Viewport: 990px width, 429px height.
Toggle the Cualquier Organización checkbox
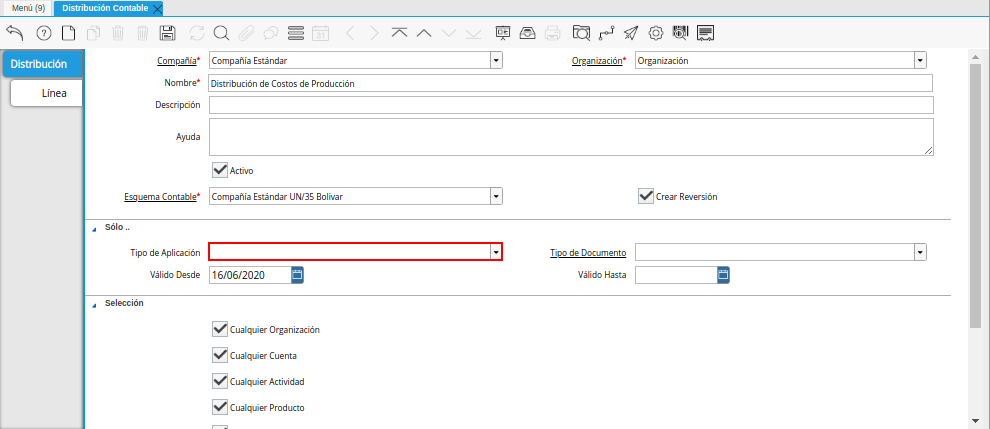(220, 329)
